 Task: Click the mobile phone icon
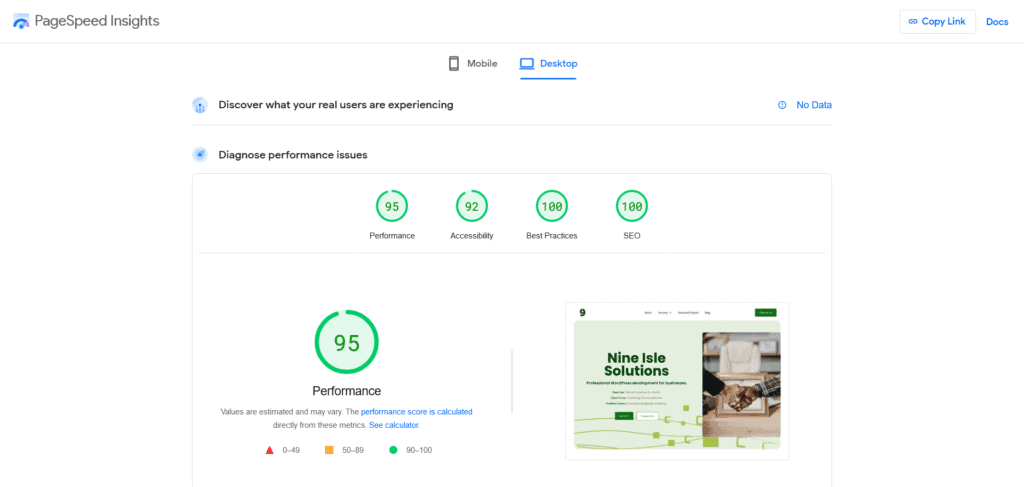pyautogui.click(x=454, y=63)
